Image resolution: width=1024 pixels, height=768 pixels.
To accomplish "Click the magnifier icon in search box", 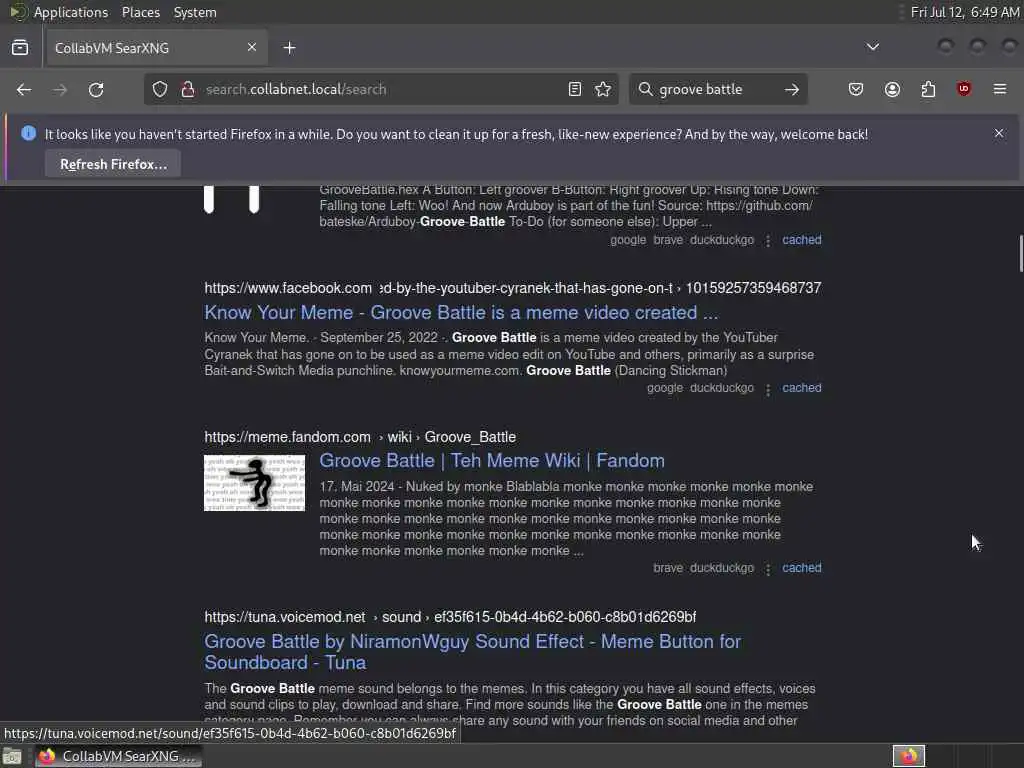I will (645, 89).
